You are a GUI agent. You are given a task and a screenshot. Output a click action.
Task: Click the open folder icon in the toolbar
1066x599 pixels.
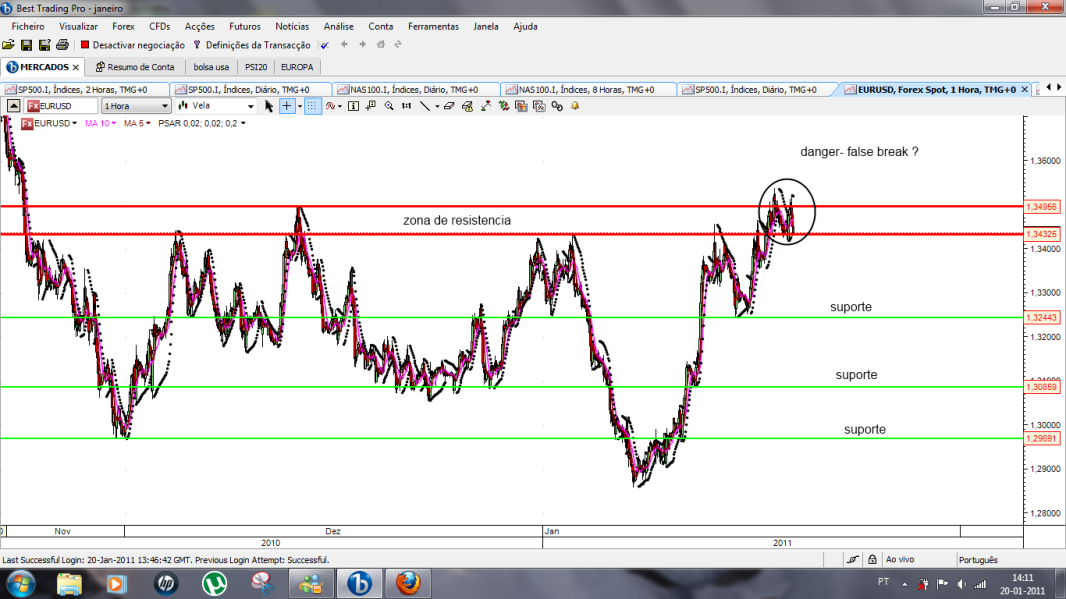pyautogui.click(x=8, y=45)
